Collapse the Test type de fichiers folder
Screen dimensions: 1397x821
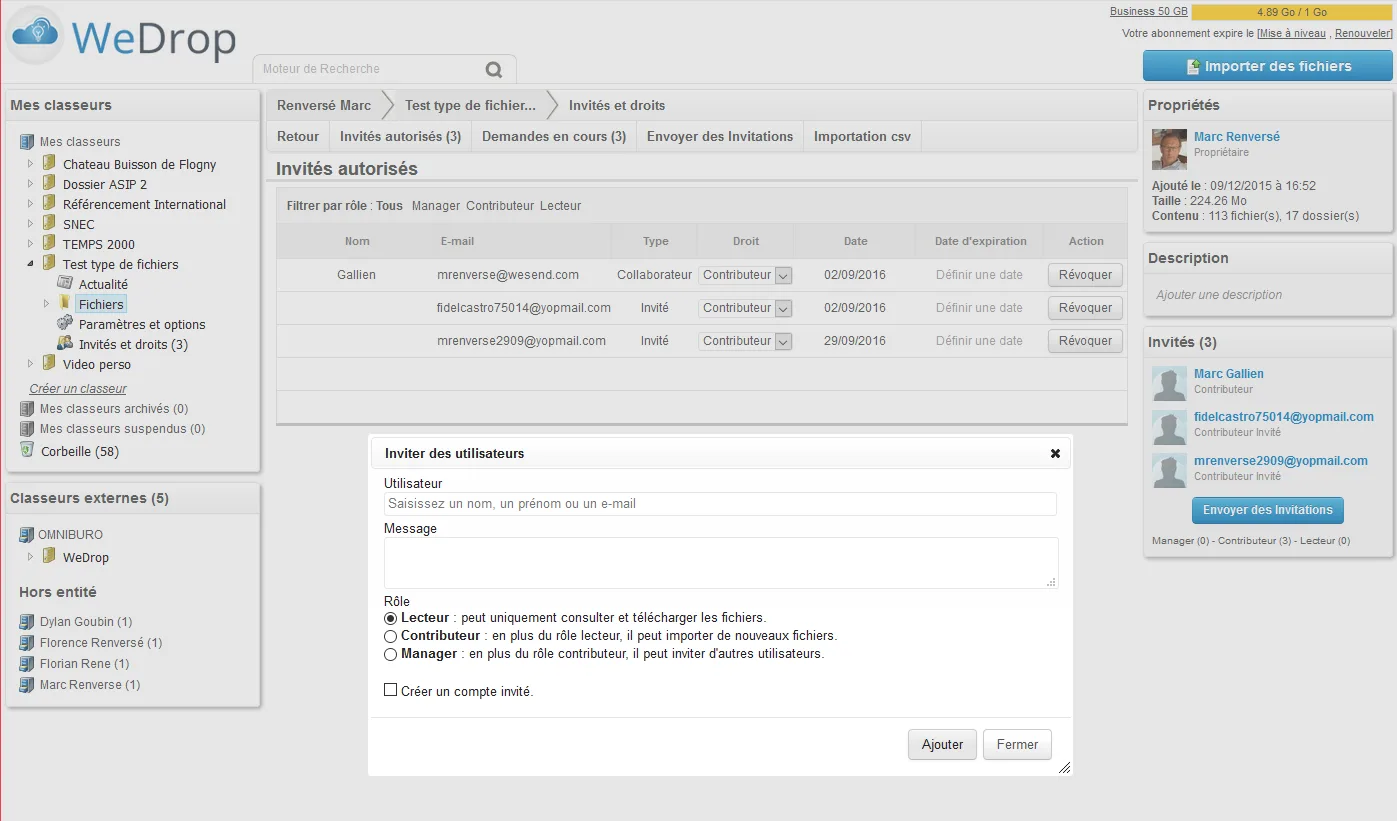pyautogui.click(x=30, y=264)
